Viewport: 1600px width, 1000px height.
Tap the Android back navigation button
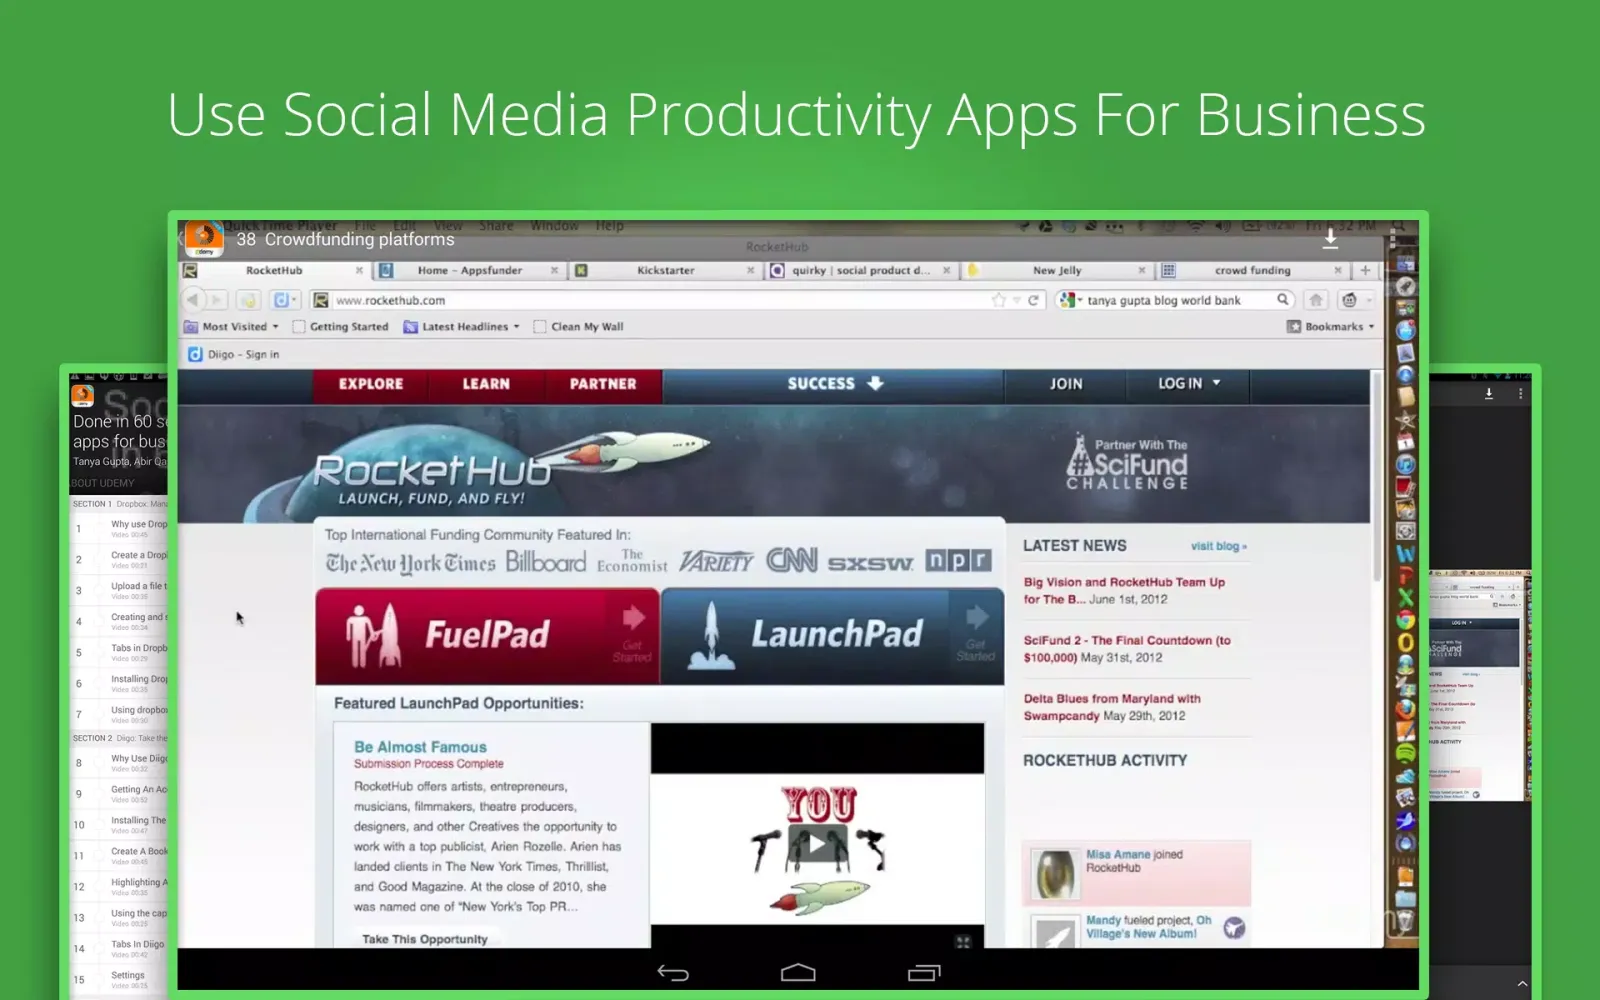pyautogui.click(x=673, y=973)
